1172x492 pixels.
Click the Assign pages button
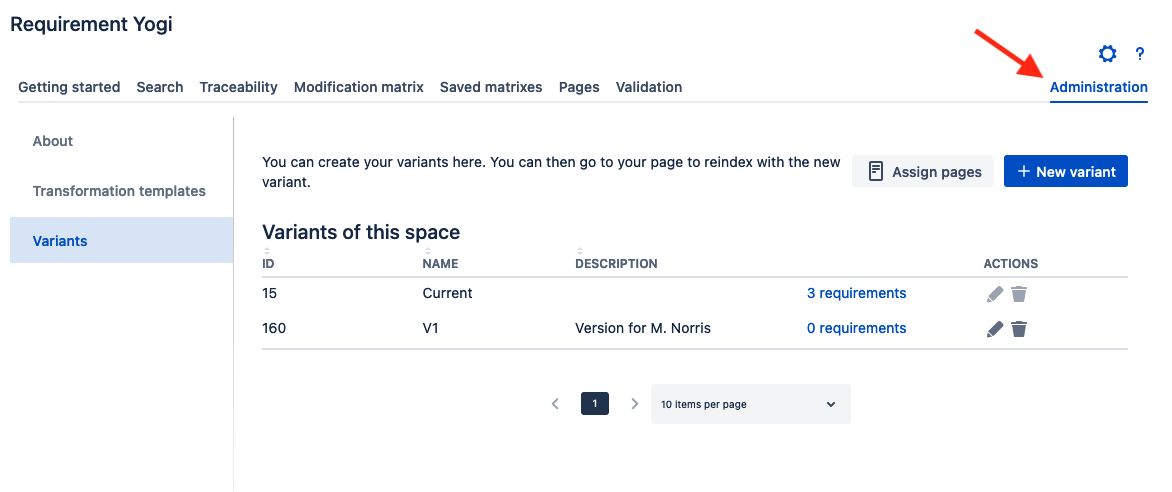923,172
